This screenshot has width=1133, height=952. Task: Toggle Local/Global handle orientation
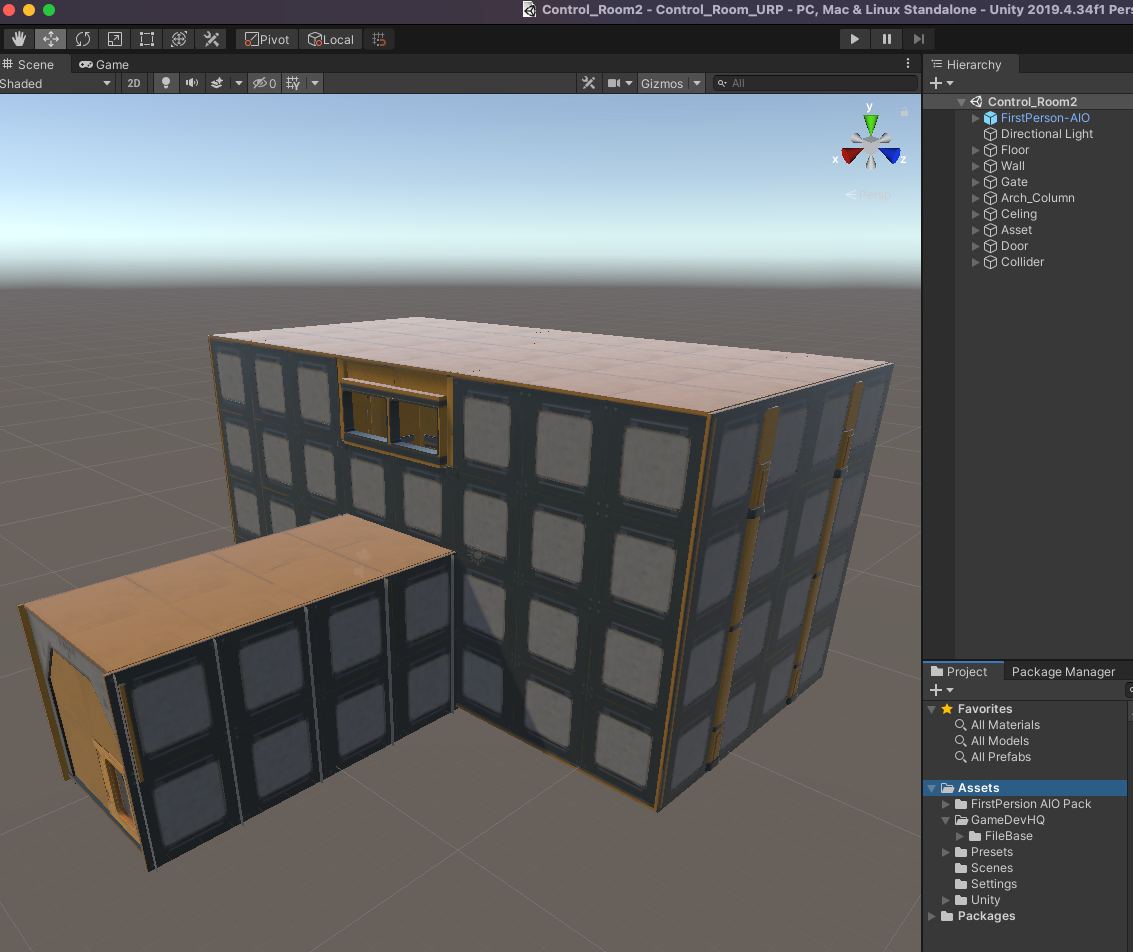pyautogui.click(x=330, y=38)
